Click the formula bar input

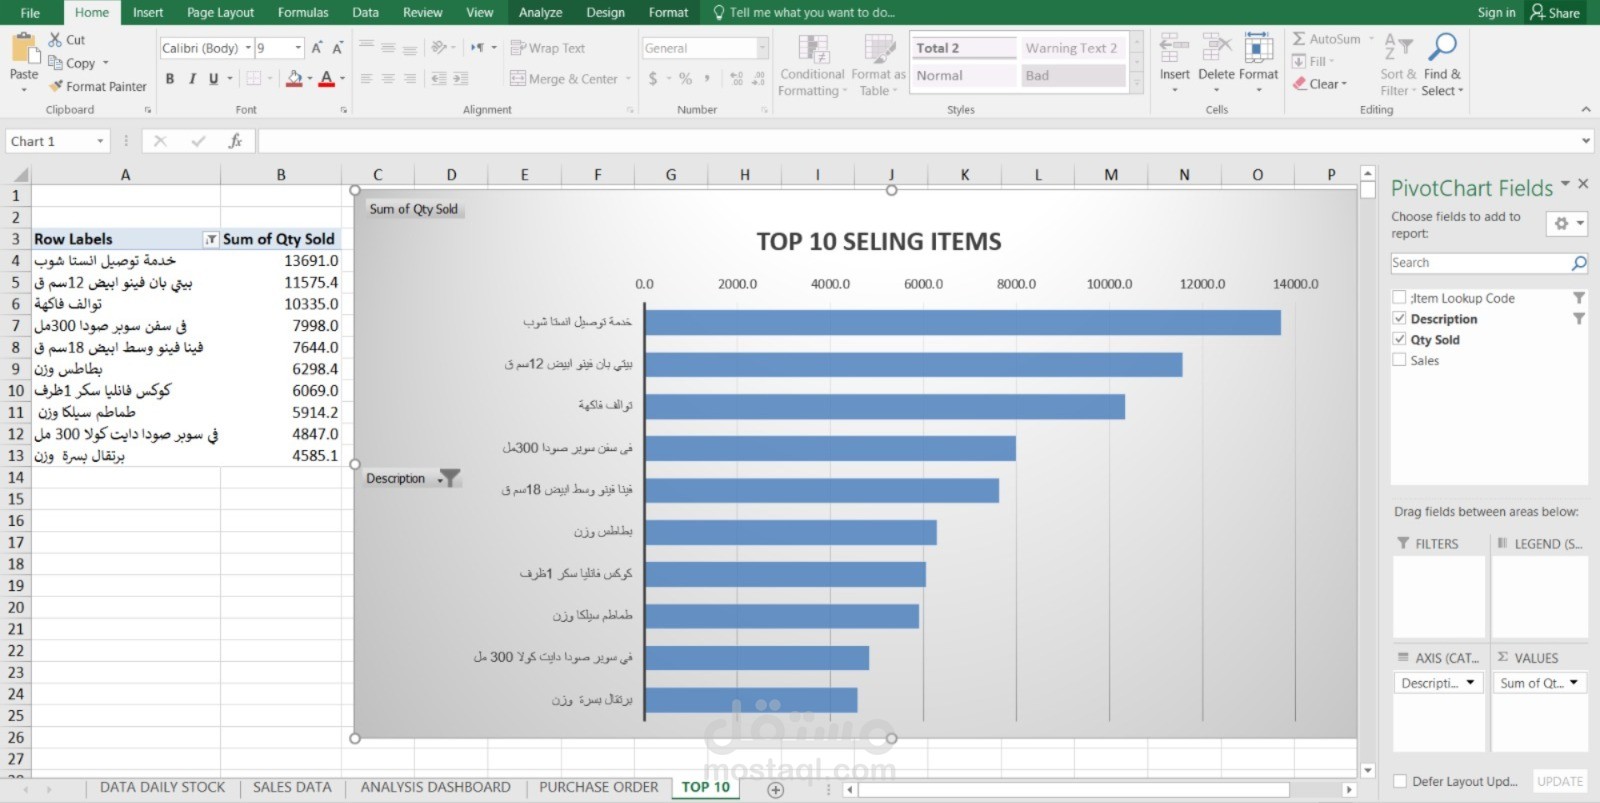918,141
